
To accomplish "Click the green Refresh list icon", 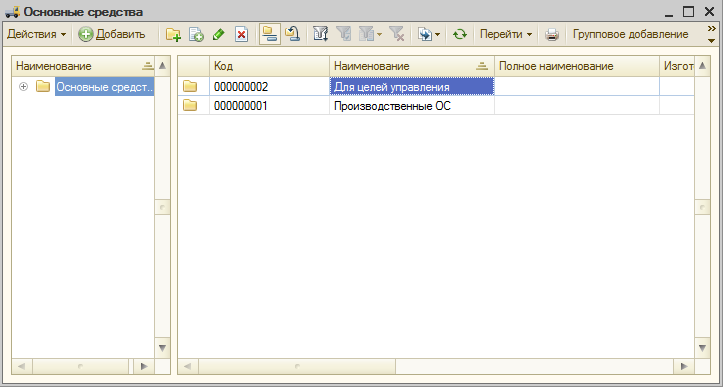I will [x=460, y=35].
